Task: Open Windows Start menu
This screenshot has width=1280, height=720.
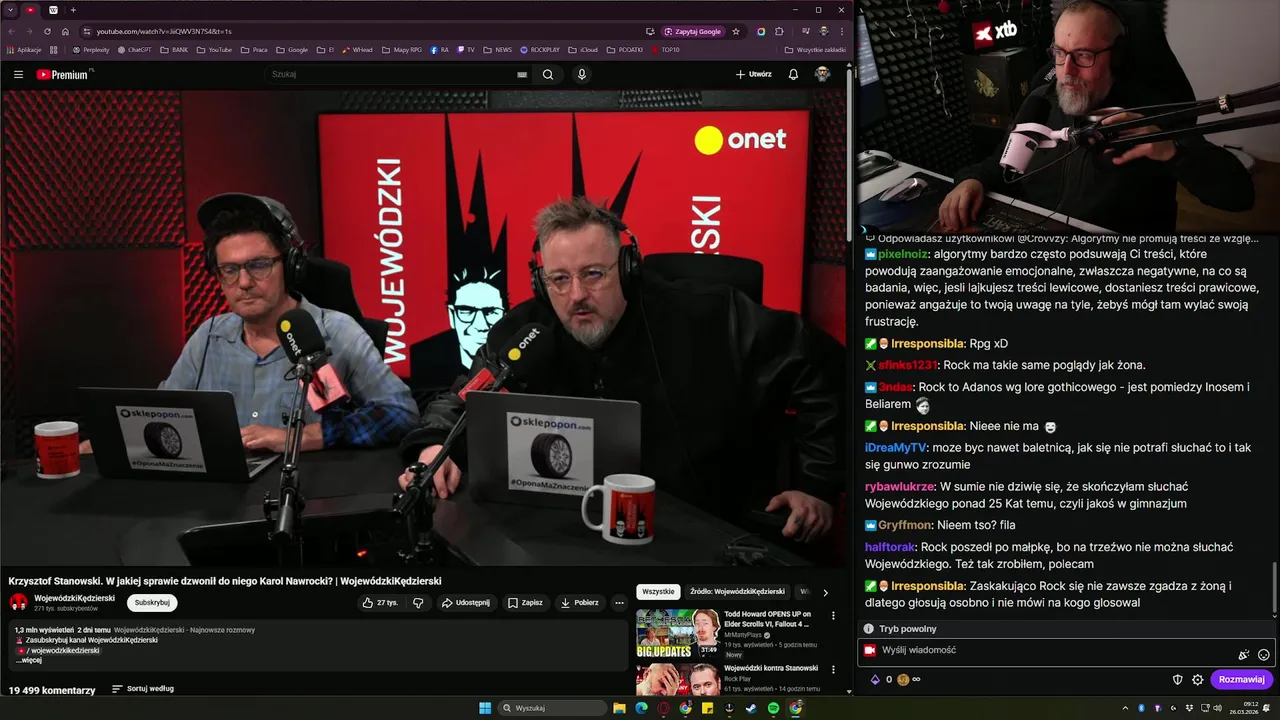Action: (x=485, y=708)
